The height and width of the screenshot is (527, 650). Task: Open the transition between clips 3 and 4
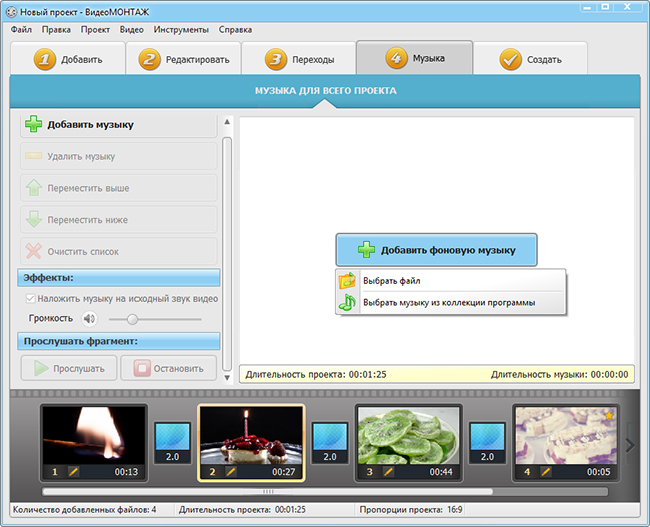(487, 443)
